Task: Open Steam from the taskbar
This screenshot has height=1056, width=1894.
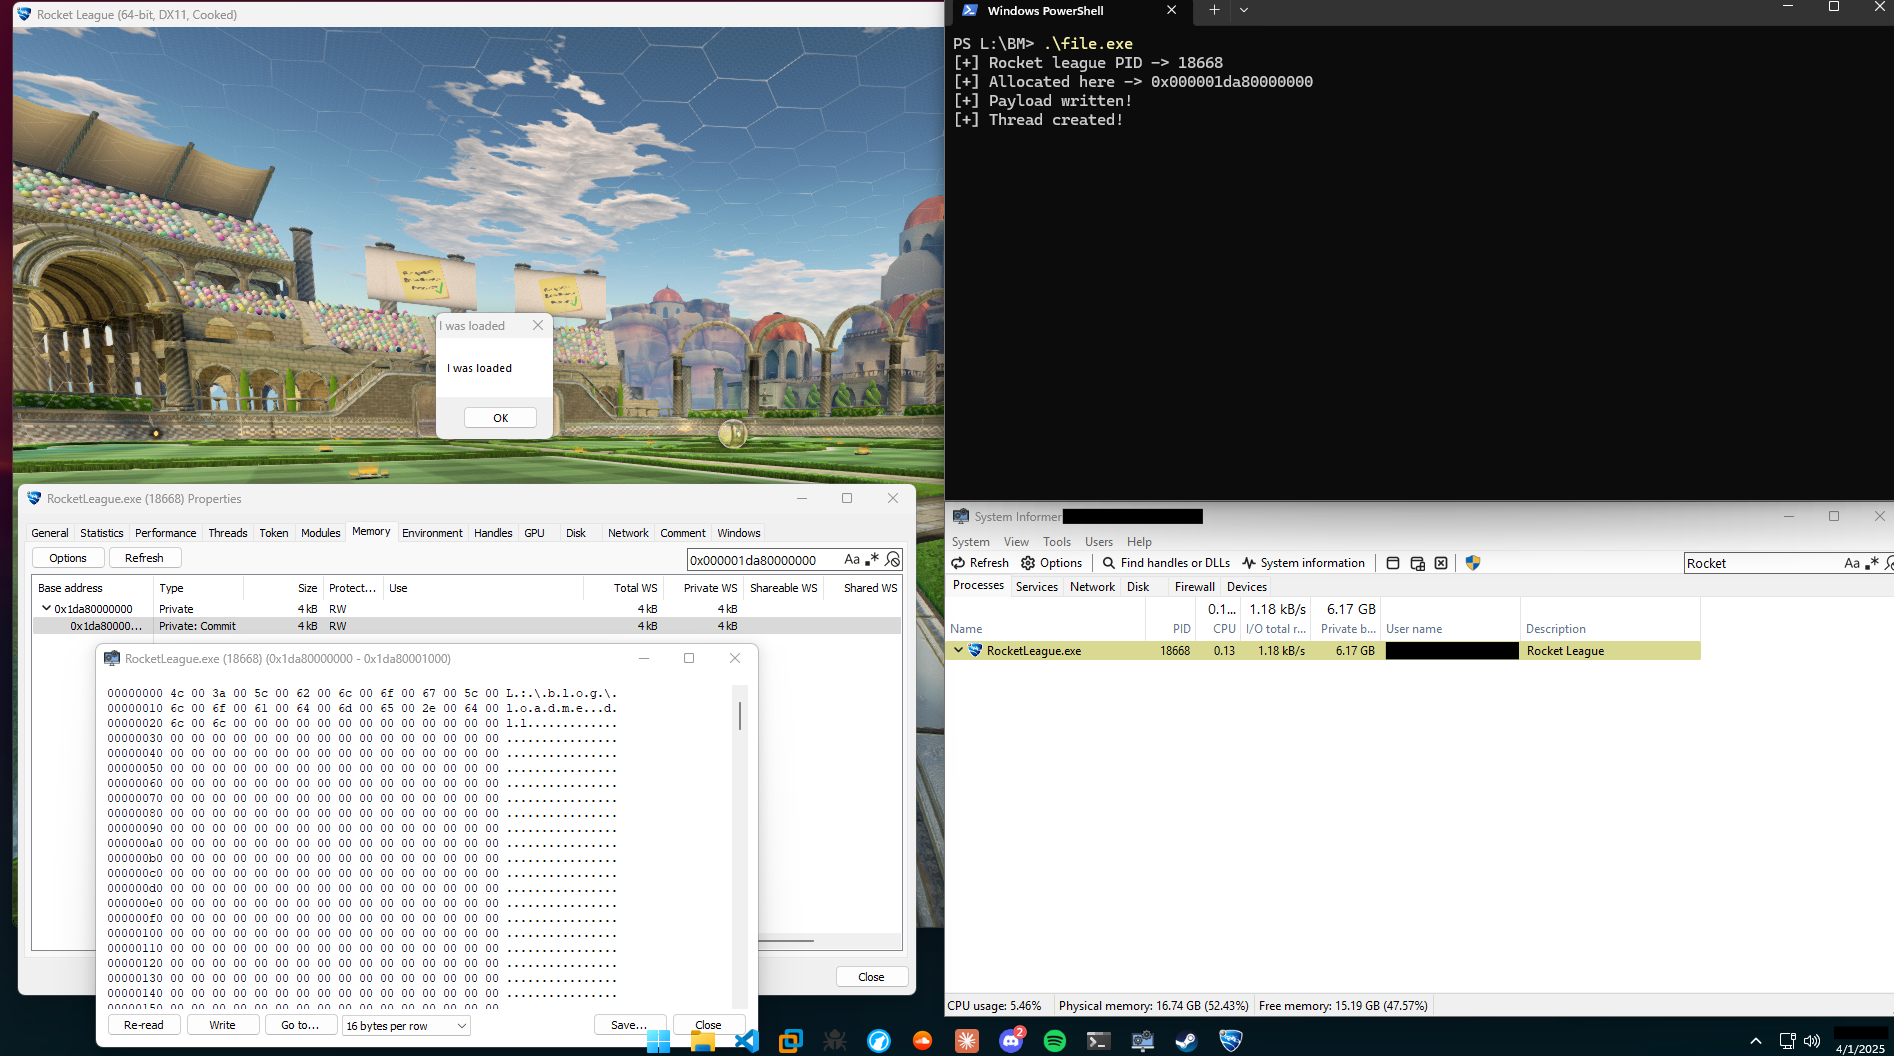Action: (1186, 1041)
